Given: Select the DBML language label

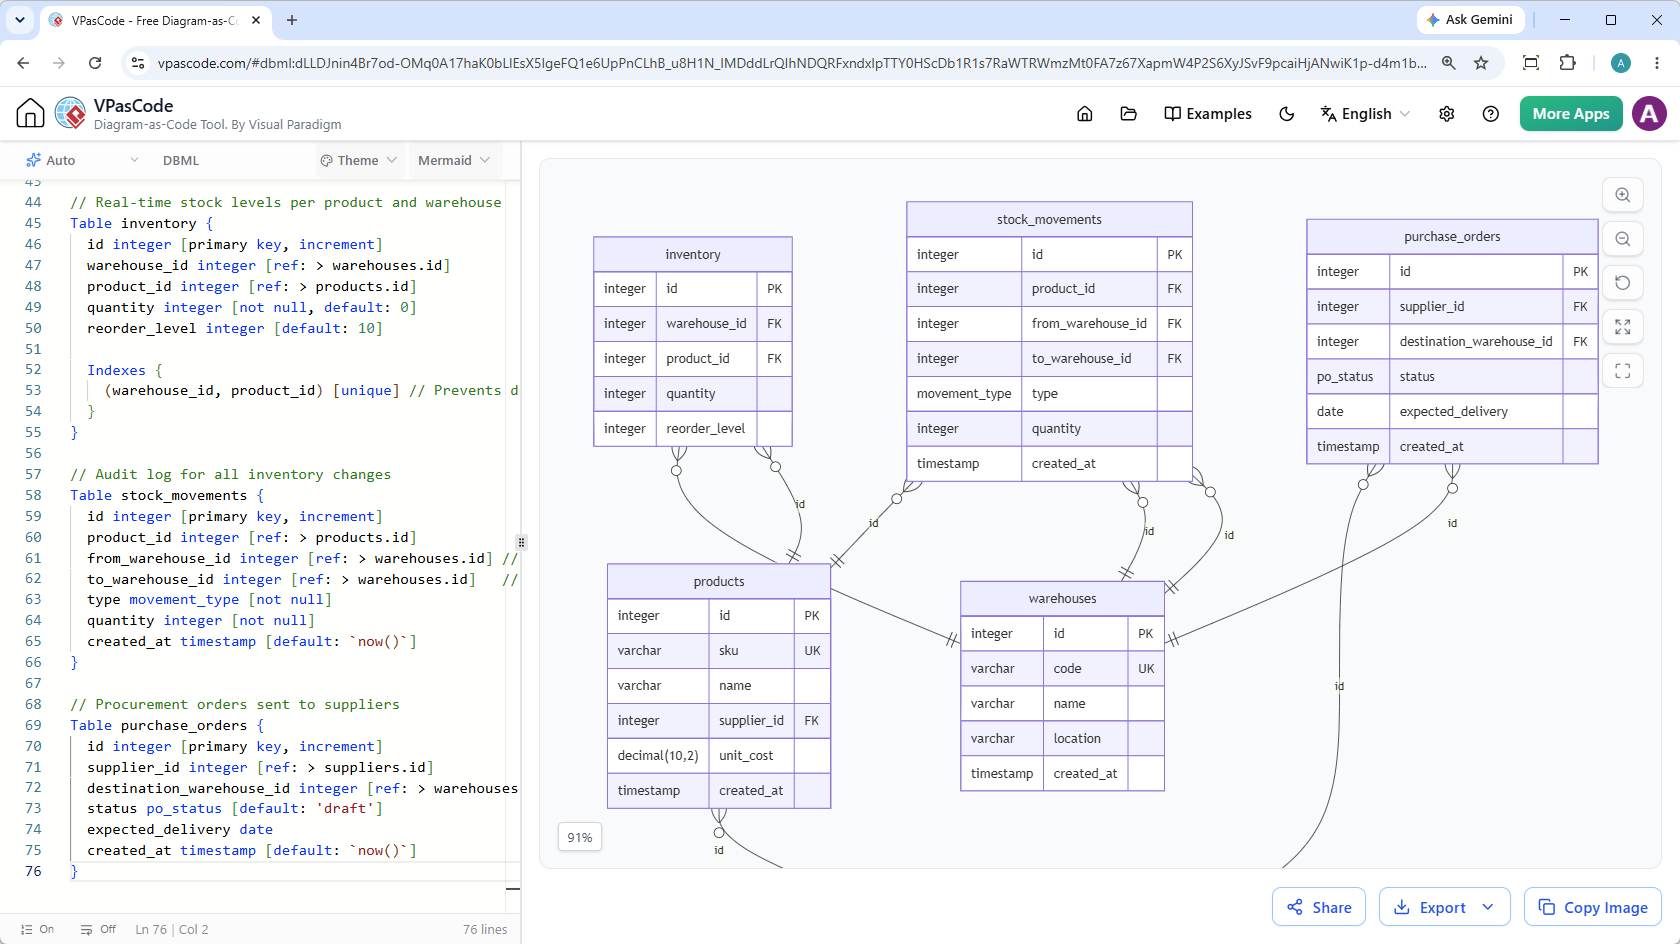Looking at the screenshot, I should [x=181, y=160].
